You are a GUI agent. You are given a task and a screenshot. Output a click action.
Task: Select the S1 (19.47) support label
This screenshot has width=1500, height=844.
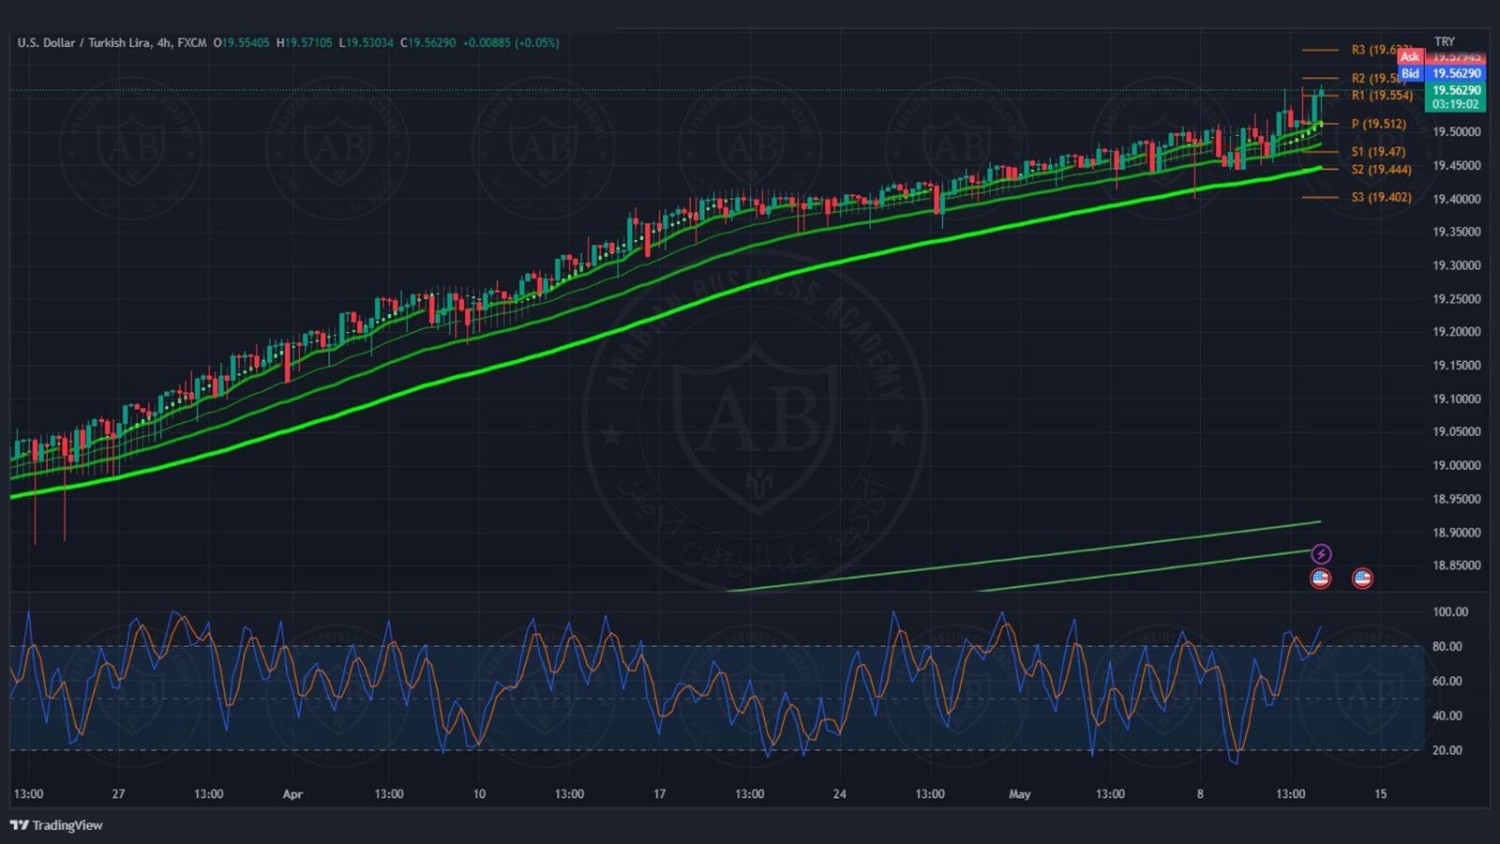1378,152
